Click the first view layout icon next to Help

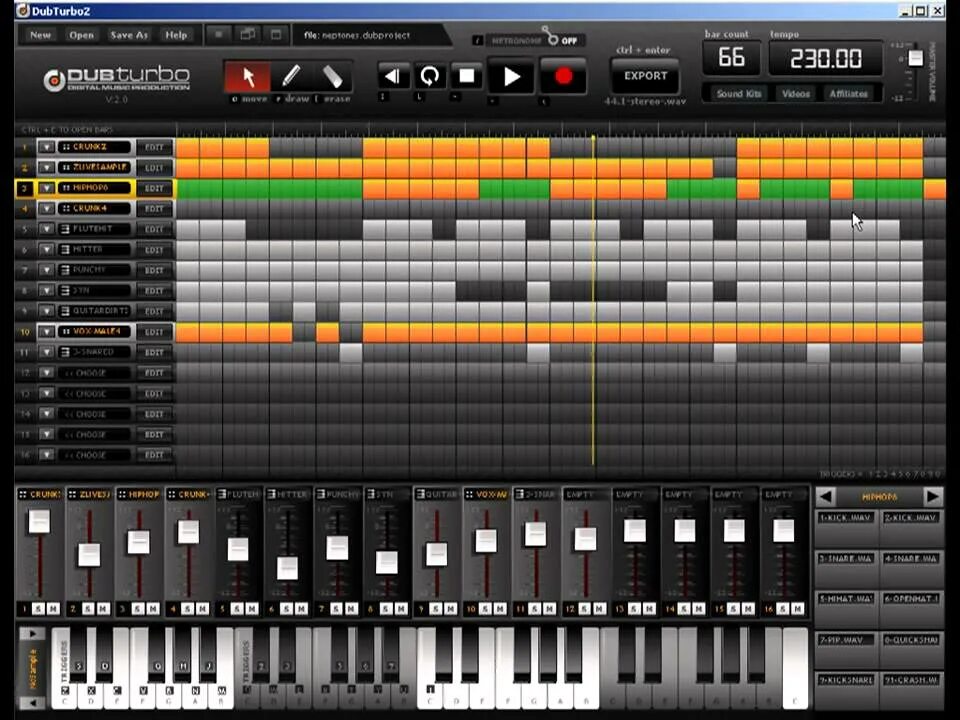coord(219,34)
